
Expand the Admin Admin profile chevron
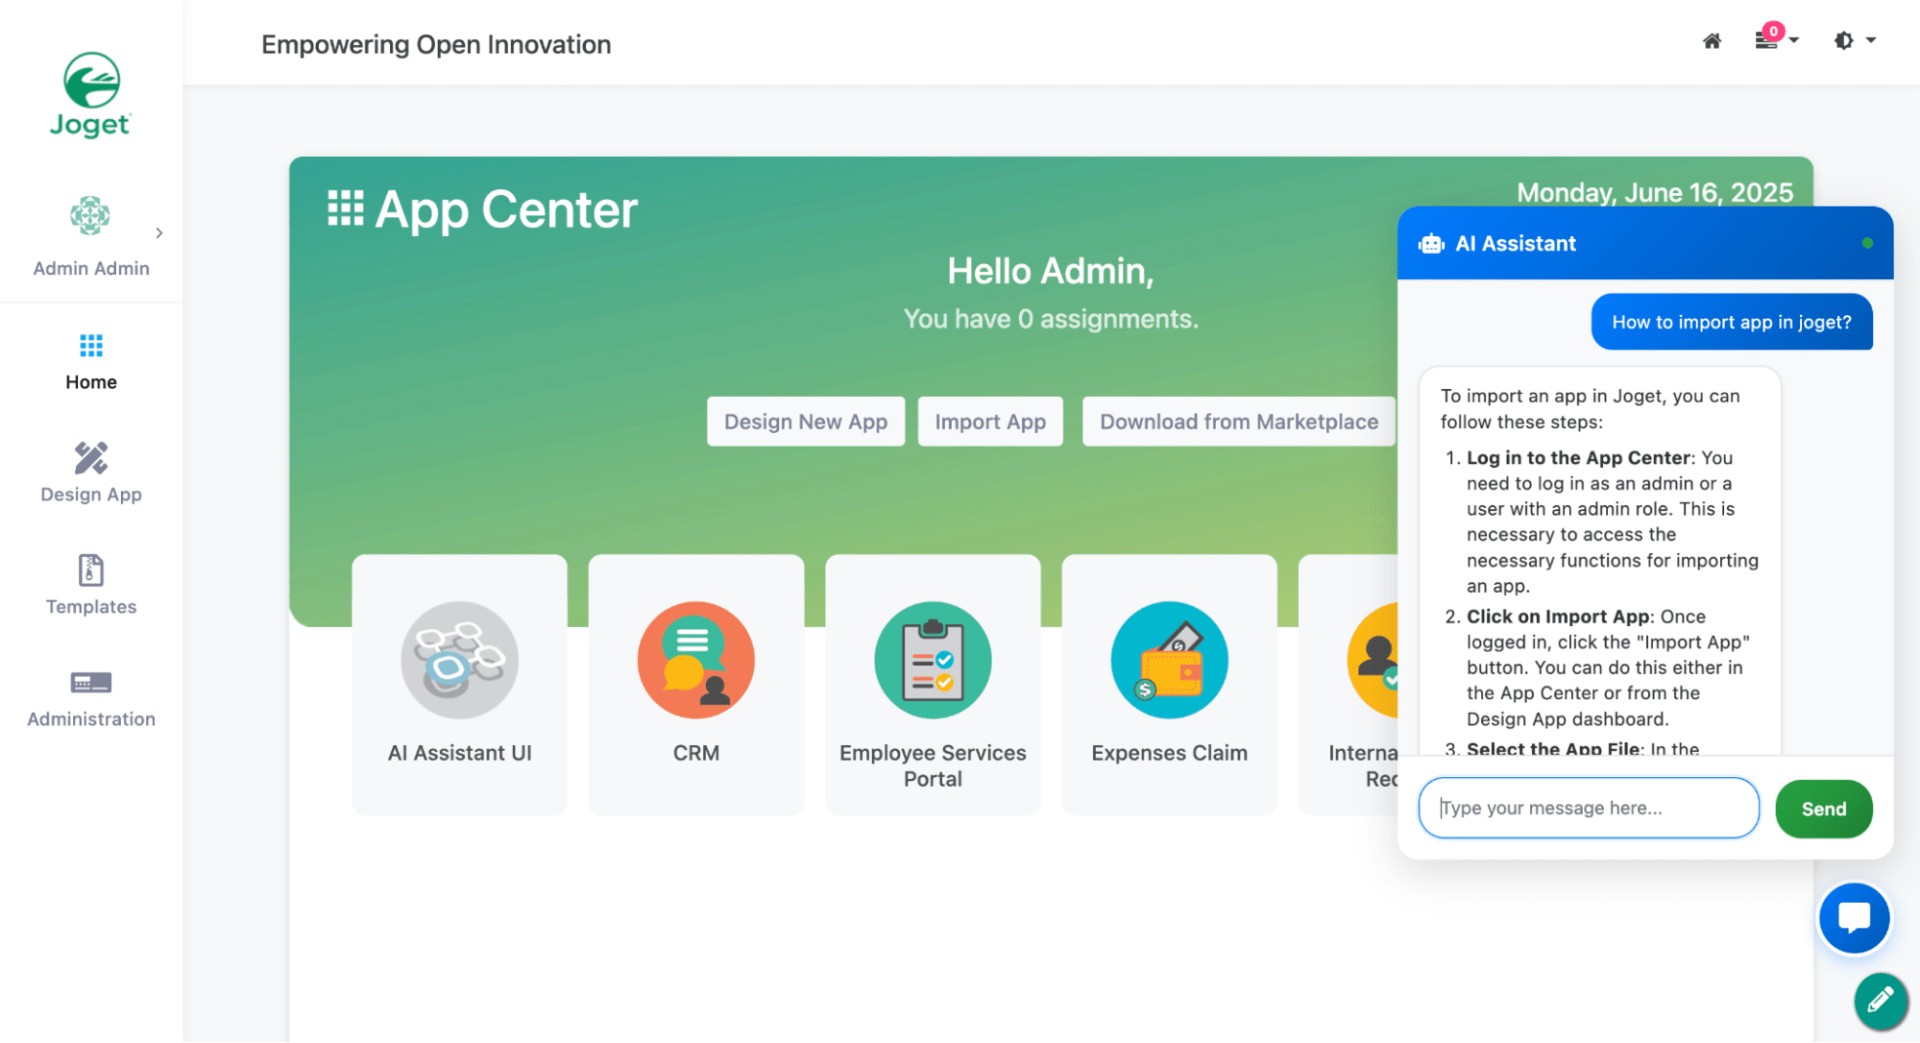pyautogui.click(x=159, y=233)
